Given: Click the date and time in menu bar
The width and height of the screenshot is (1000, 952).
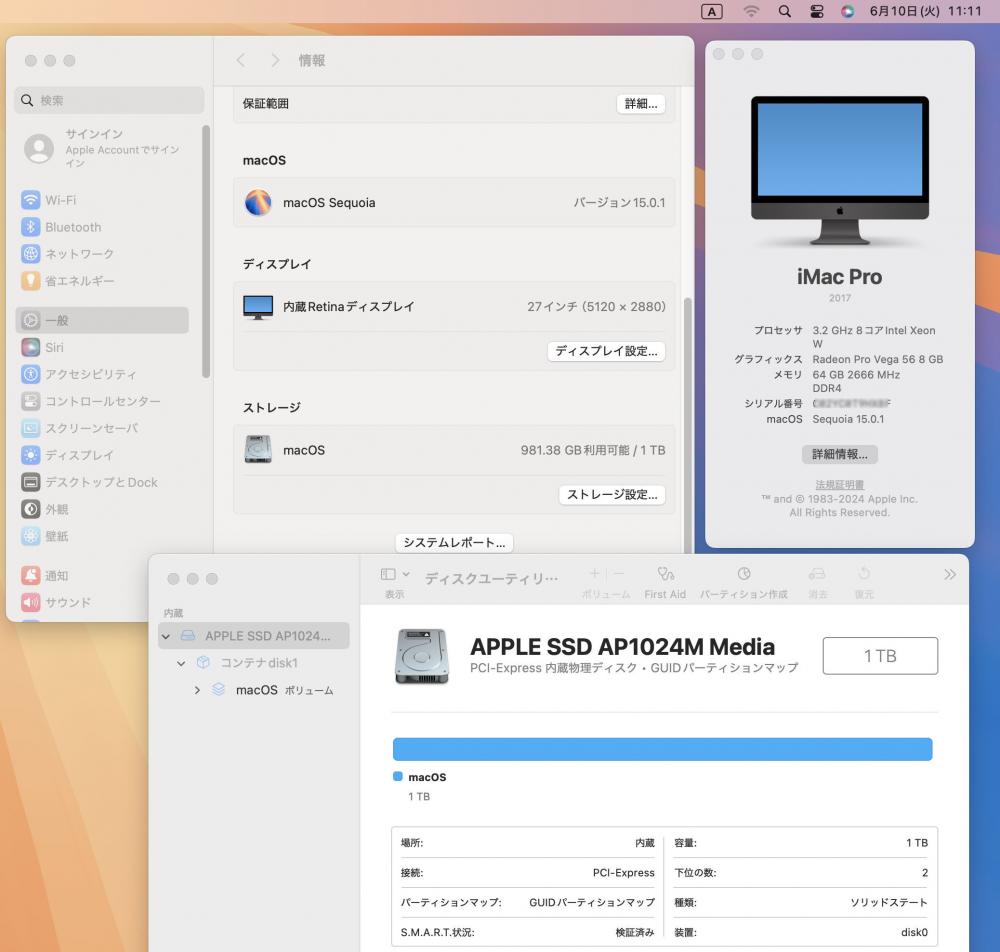Looking at the screenshot, I should click(925, 11).
